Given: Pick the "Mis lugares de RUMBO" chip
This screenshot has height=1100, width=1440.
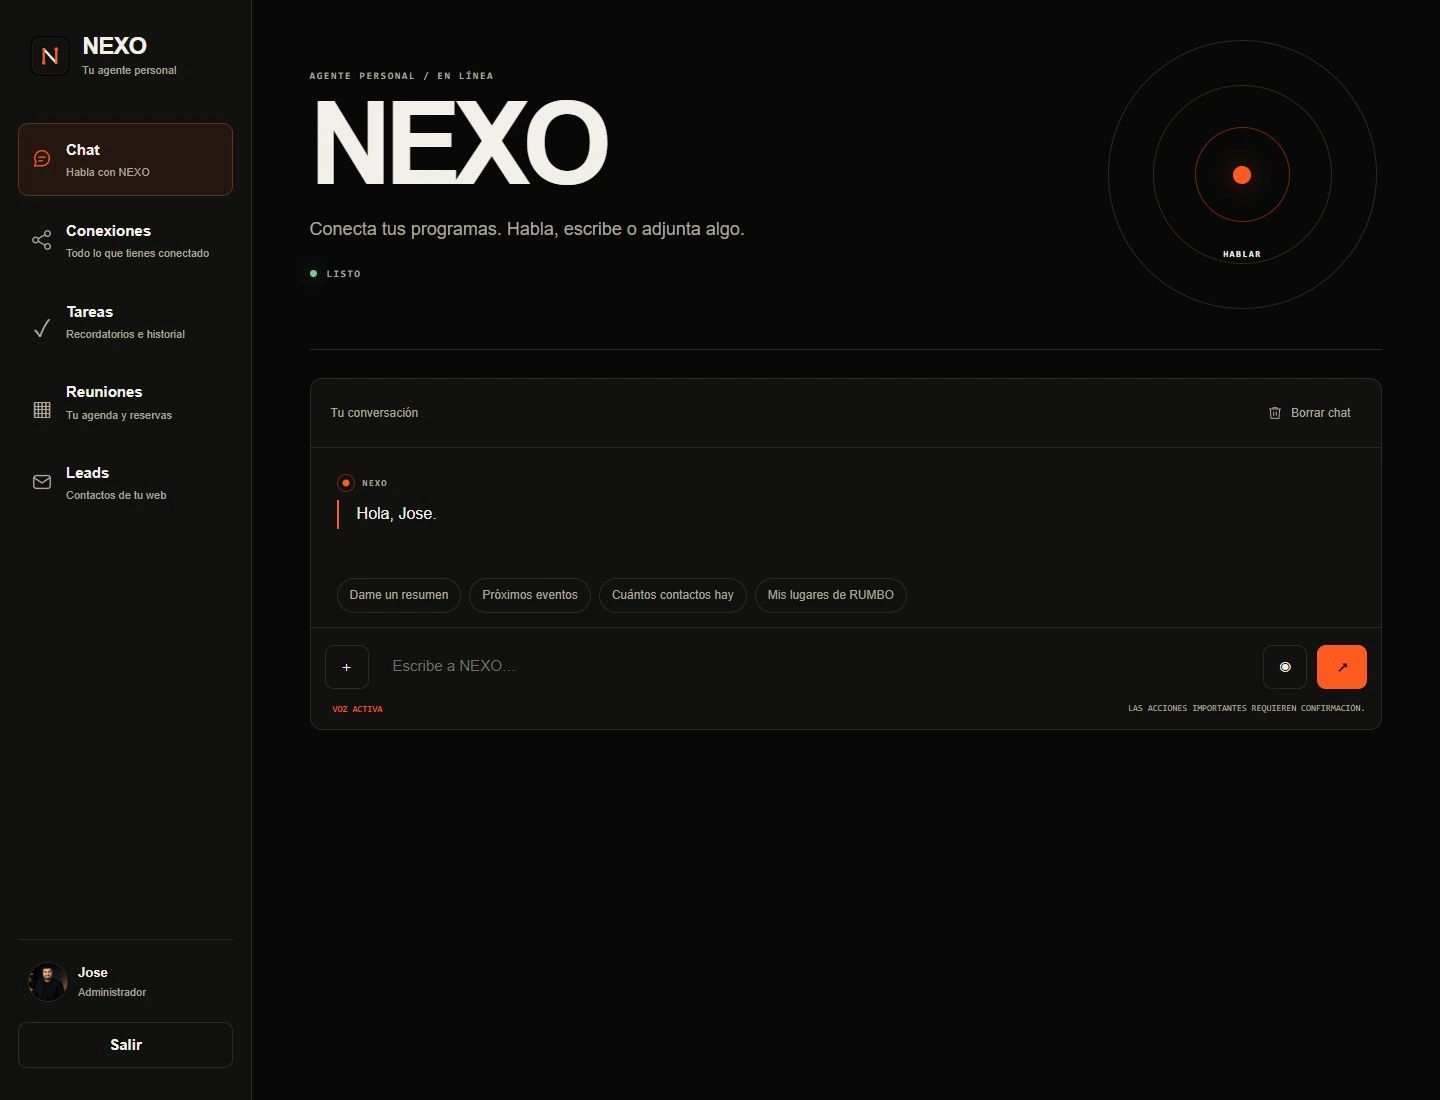Looking at the screenshot, I should tap(831, 595).
